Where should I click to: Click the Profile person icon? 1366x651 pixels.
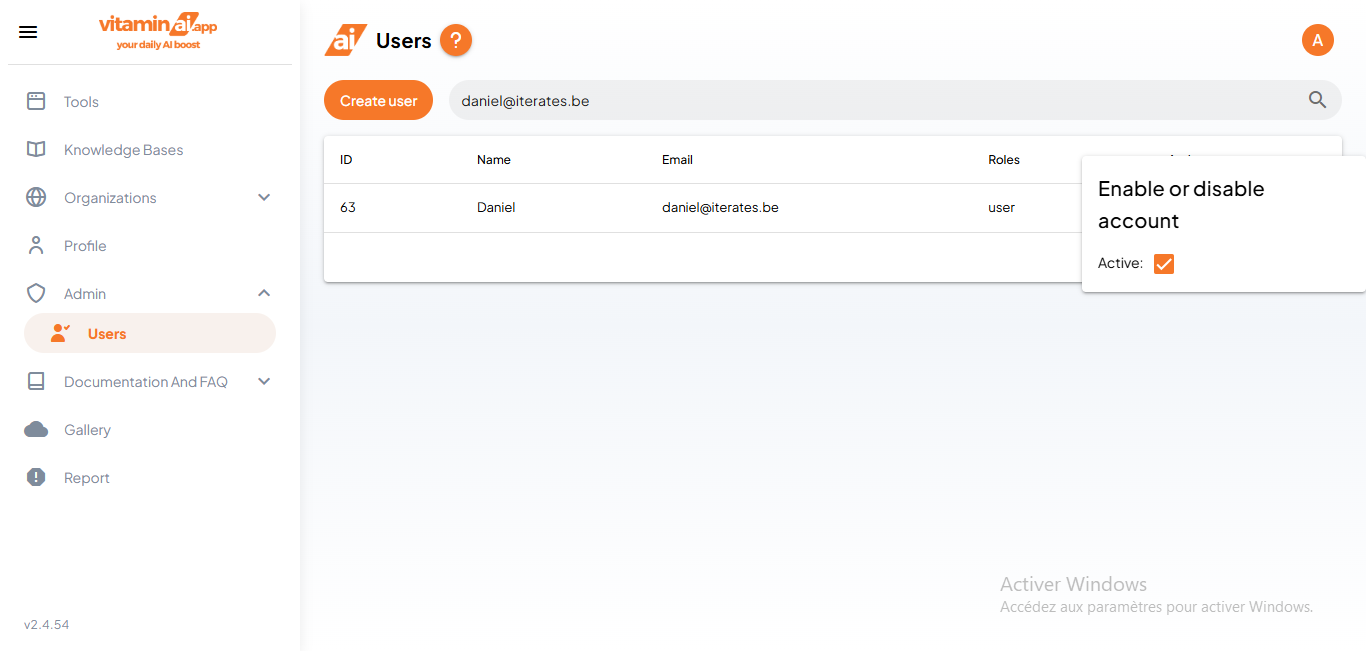coord(36,245)
